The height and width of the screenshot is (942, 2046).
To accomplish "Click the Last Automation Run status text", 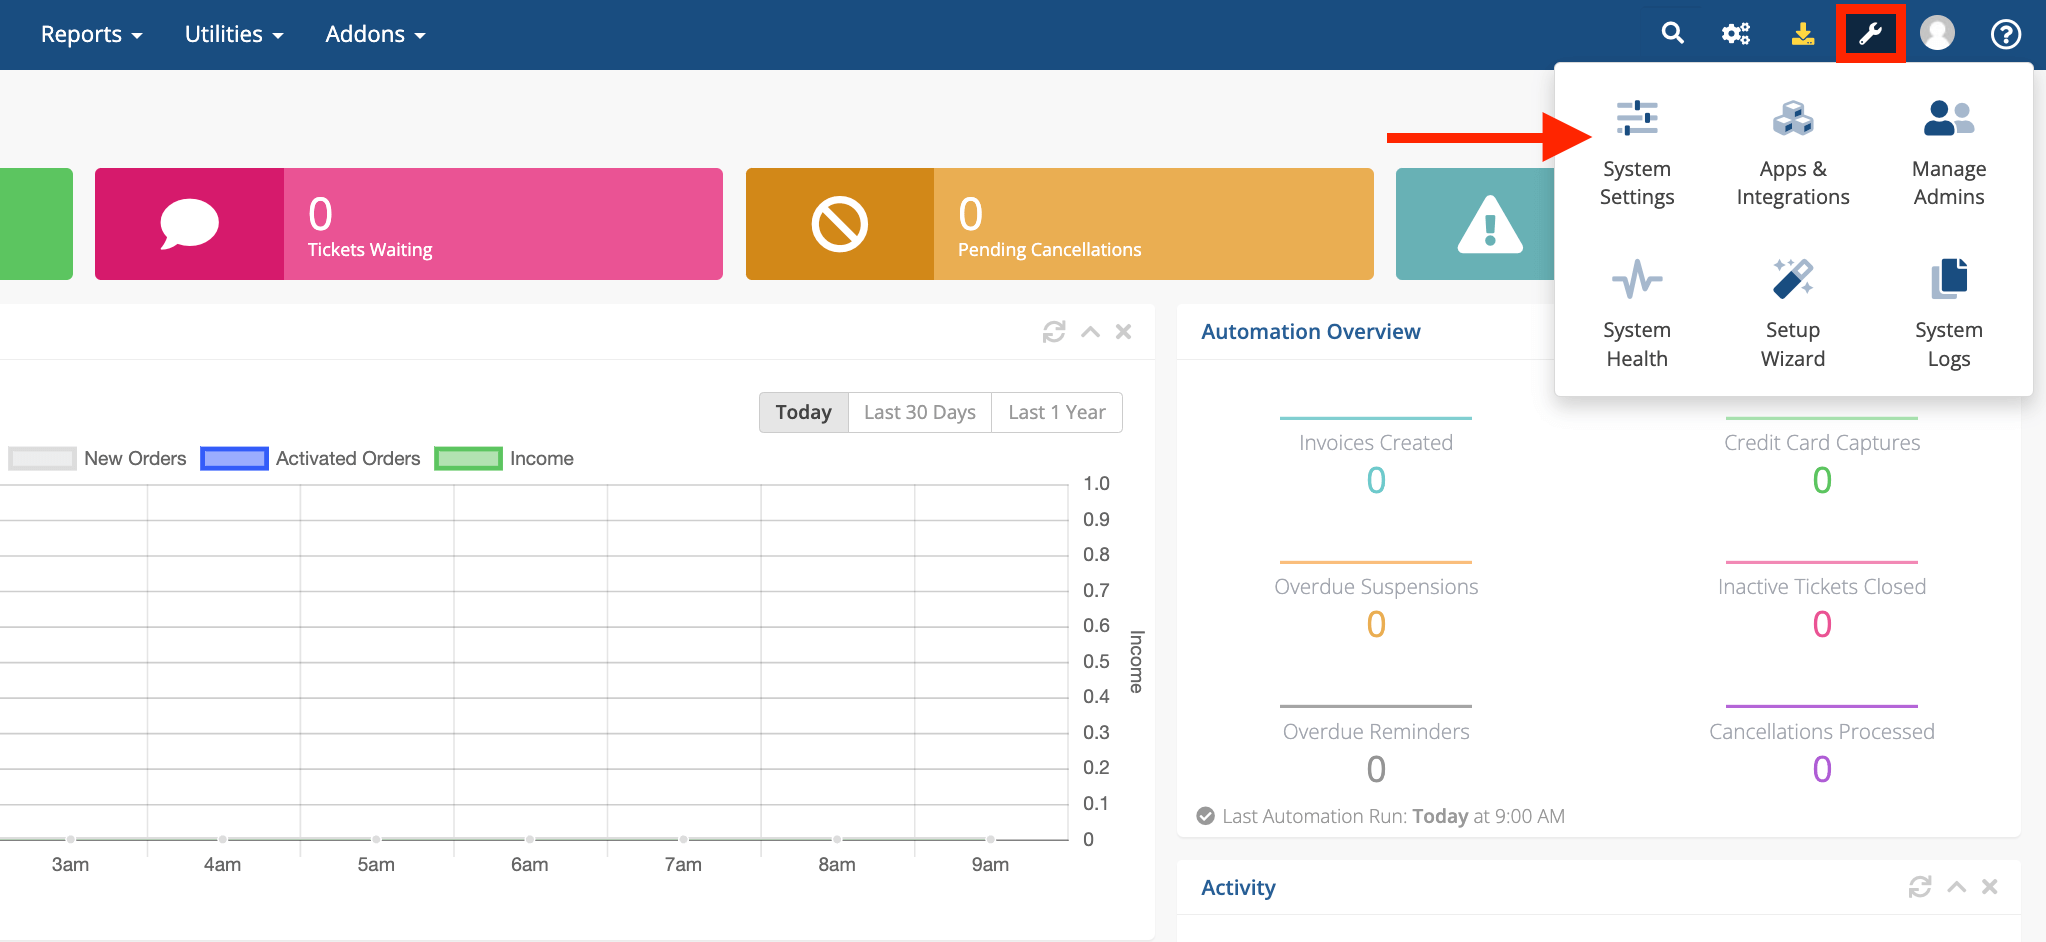I will tap(1393, 816).
